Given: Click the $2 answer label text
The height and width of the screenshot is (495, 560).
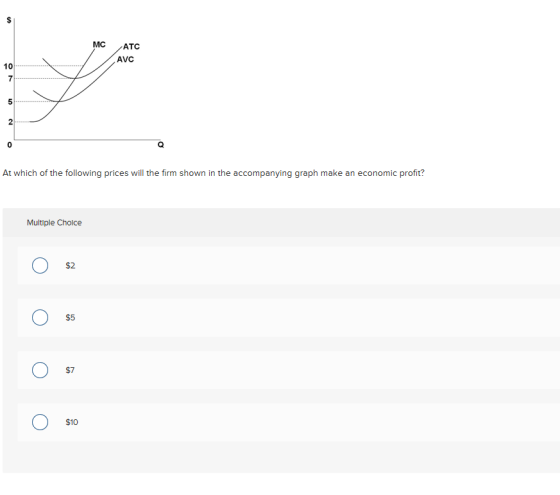Looking at the screenshot, I should click(70, 266).
